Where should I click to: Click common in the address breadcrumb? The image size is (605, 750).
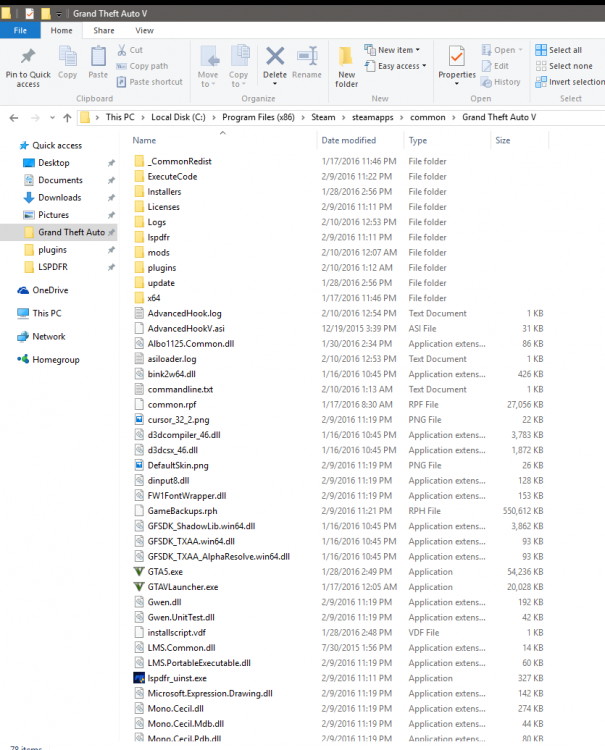[x=428, y=118]
